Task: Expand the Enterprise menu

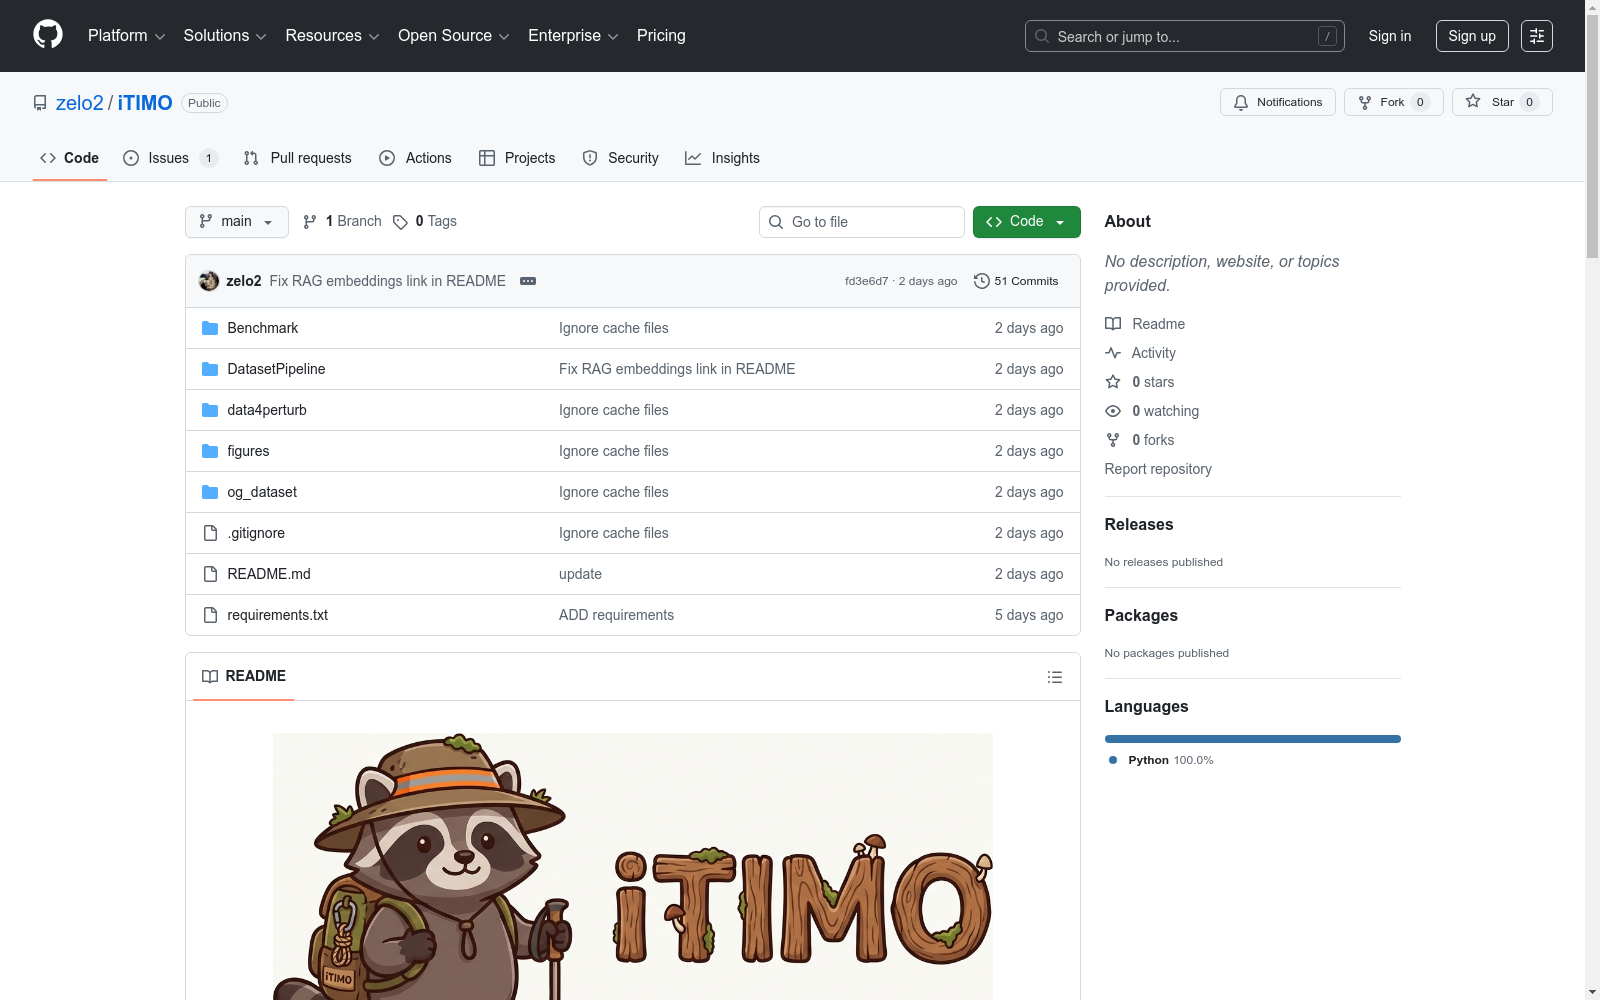Action: [x=573, y=36]
